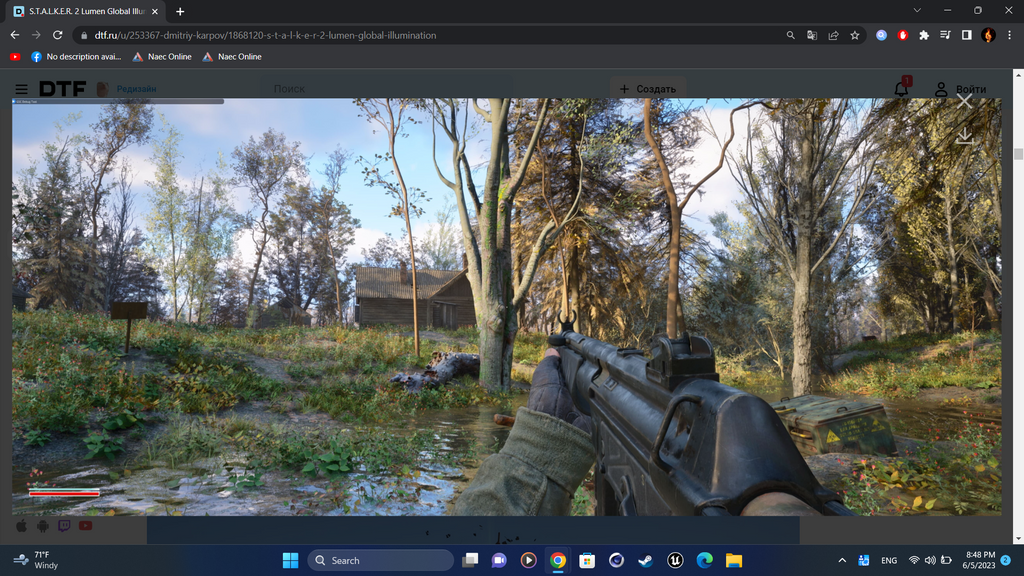
Task: Open the Android app link icon
Action: pos(42,526)
